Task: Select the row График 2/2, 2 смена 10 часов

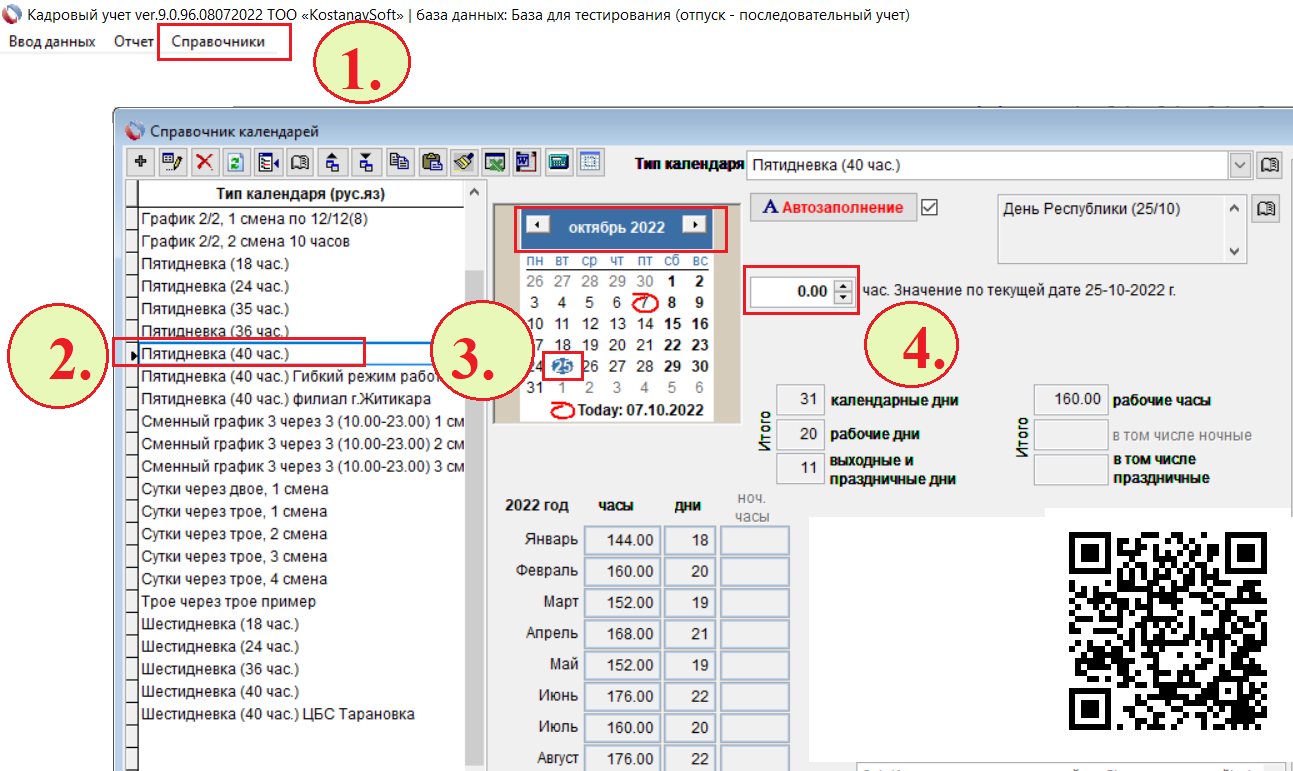Action: [301, 241]
